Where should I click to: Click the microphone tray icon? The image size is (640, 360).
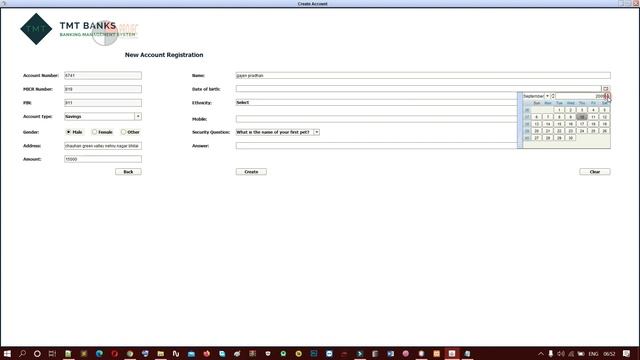pos(551,353)
